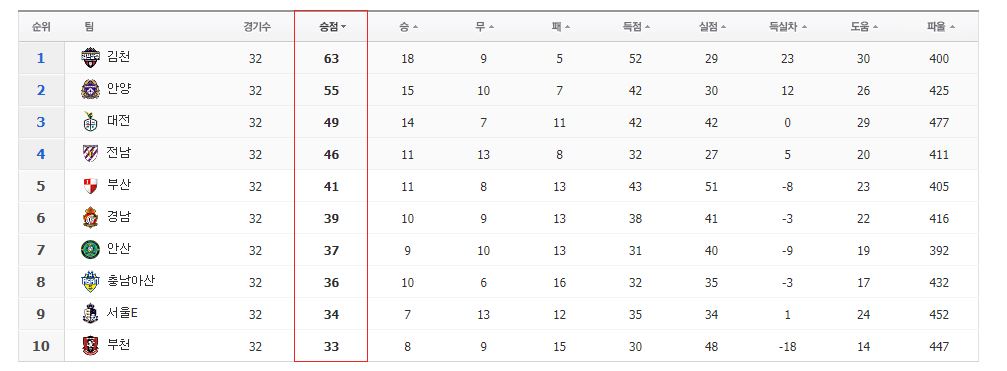Sort table by 승 wins column
The height and width of the screenshot is (371, 1007).
pos(408,27)
